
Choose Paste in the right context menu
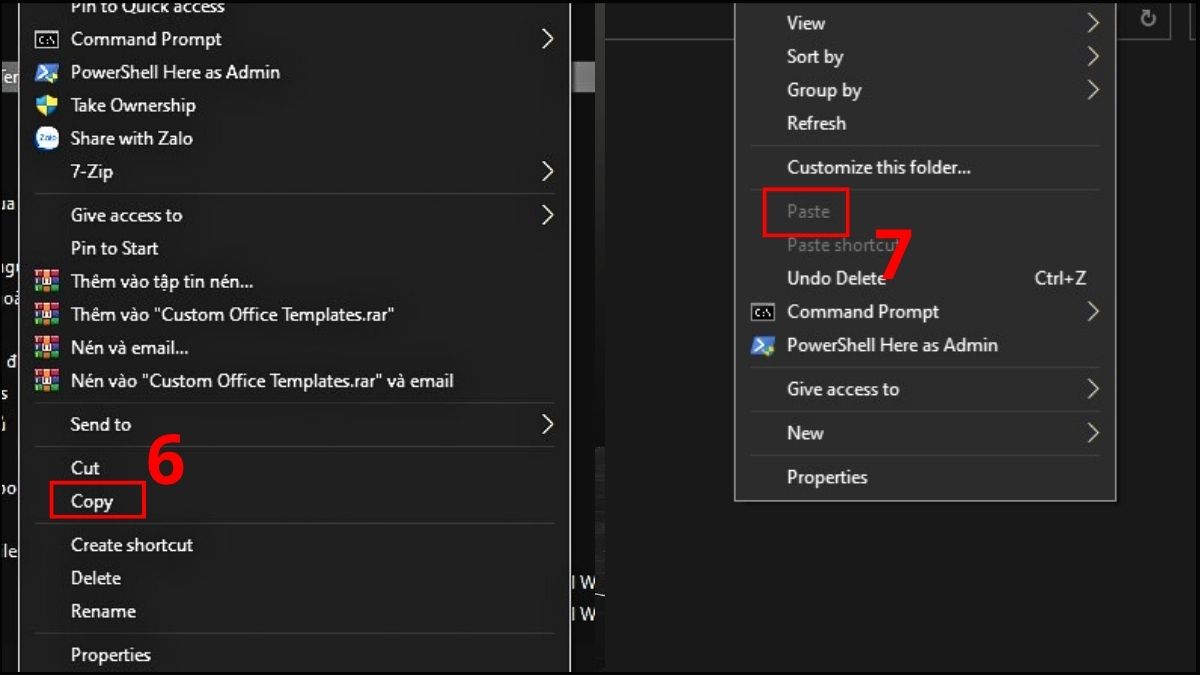pyautogui.click(x=808, y=211)
